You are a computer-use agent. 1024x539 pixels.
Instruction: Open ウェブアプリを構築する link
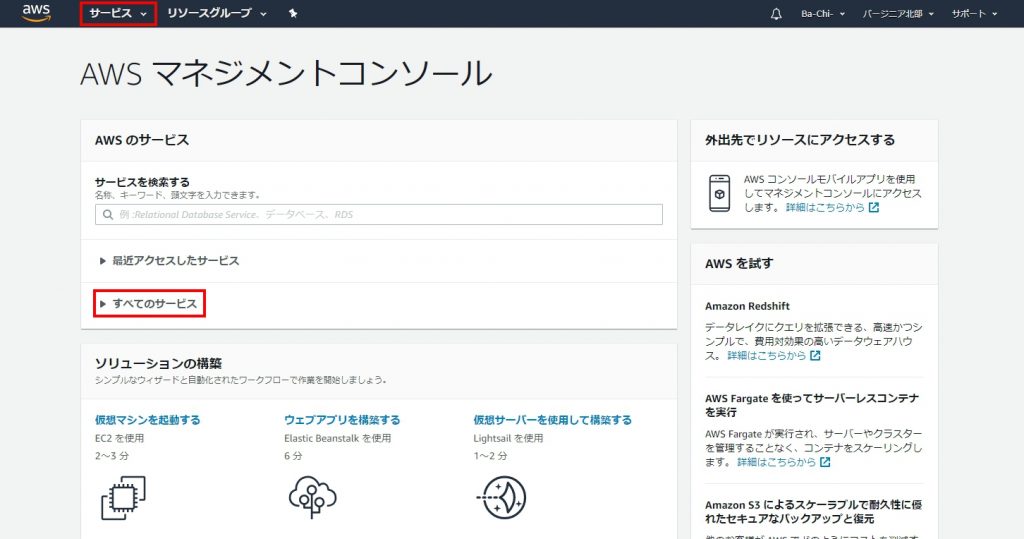(x=342, y=419)
